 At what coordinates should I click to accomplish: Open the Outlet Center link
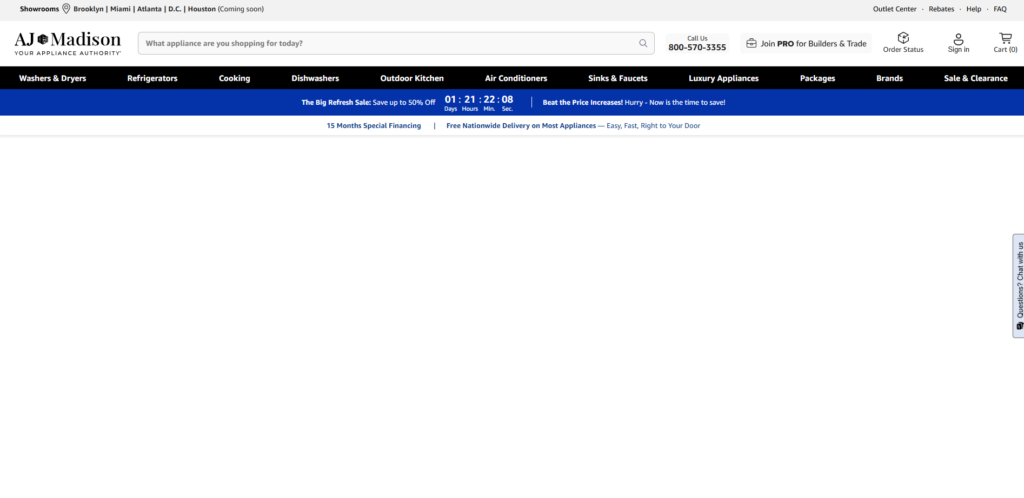[894, 9]
